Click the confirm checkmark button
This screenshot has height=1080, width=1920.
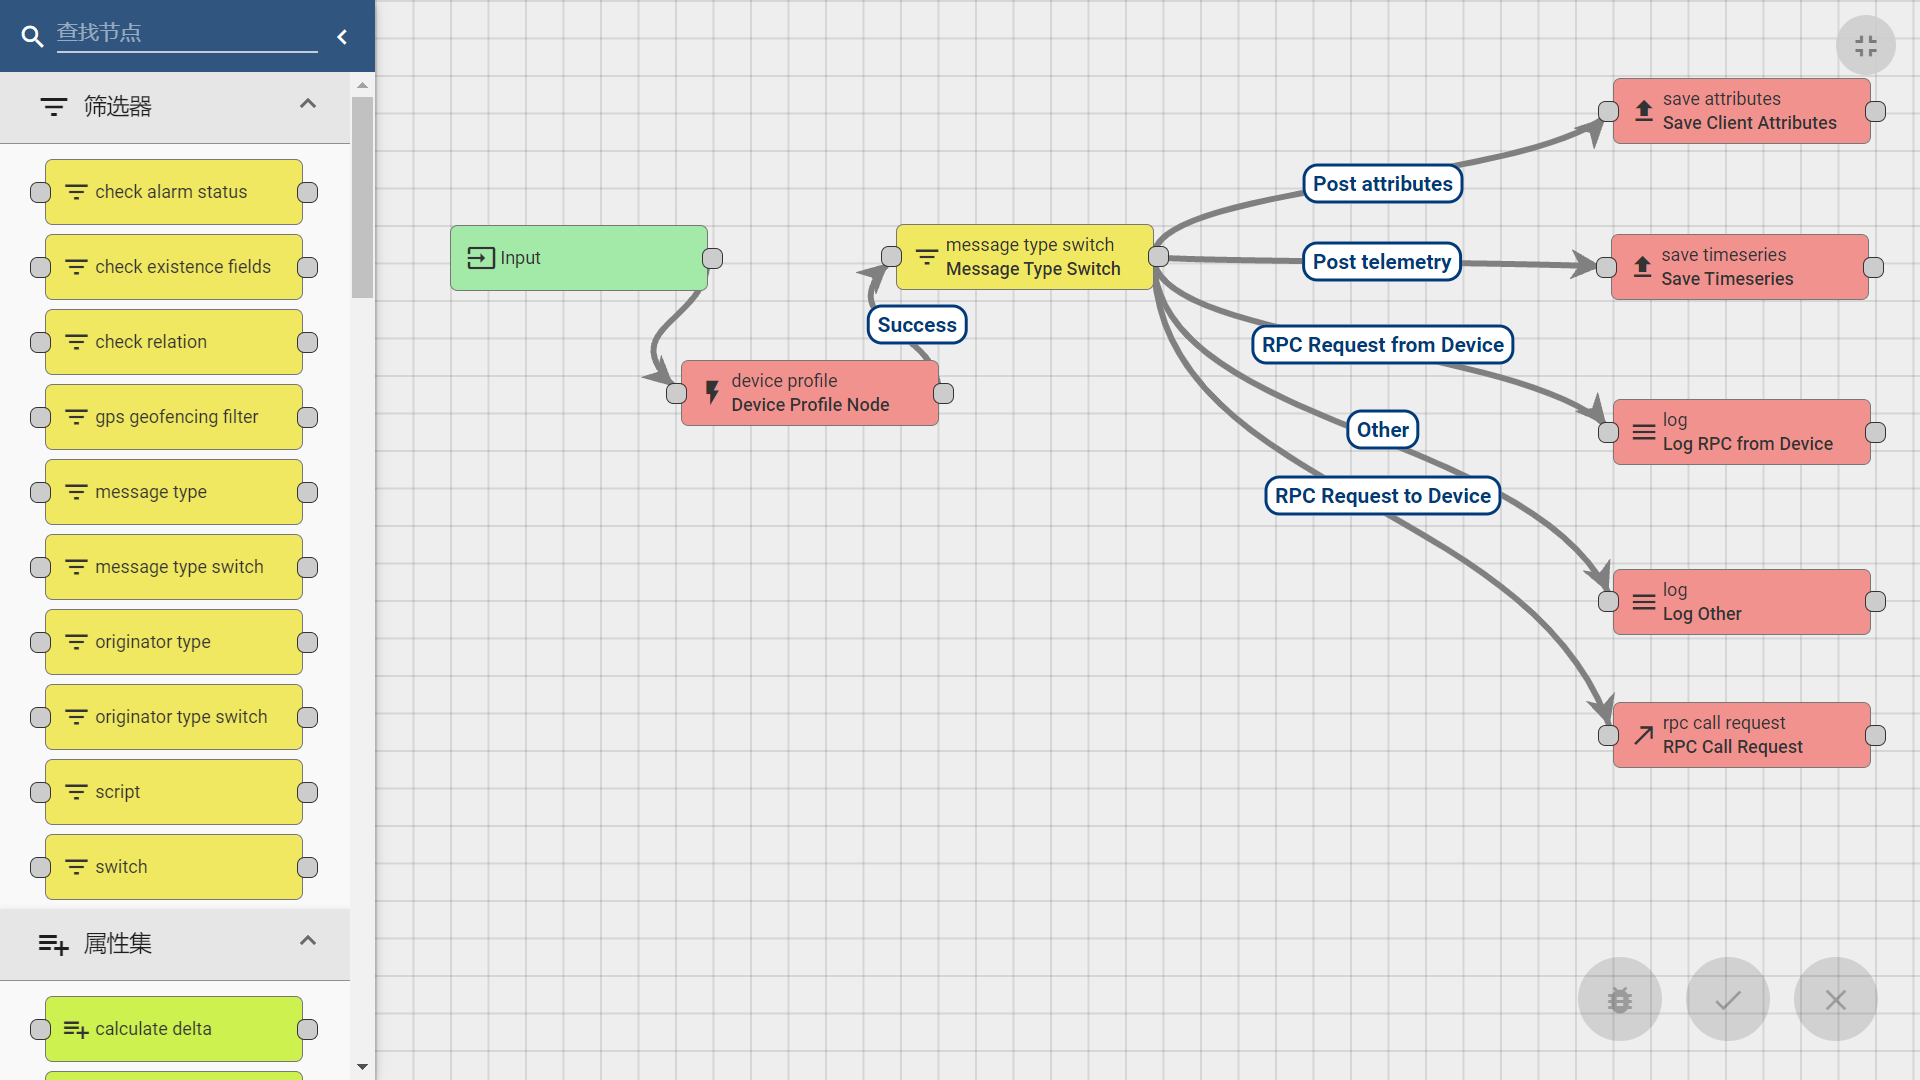tap(1727, 1000)
